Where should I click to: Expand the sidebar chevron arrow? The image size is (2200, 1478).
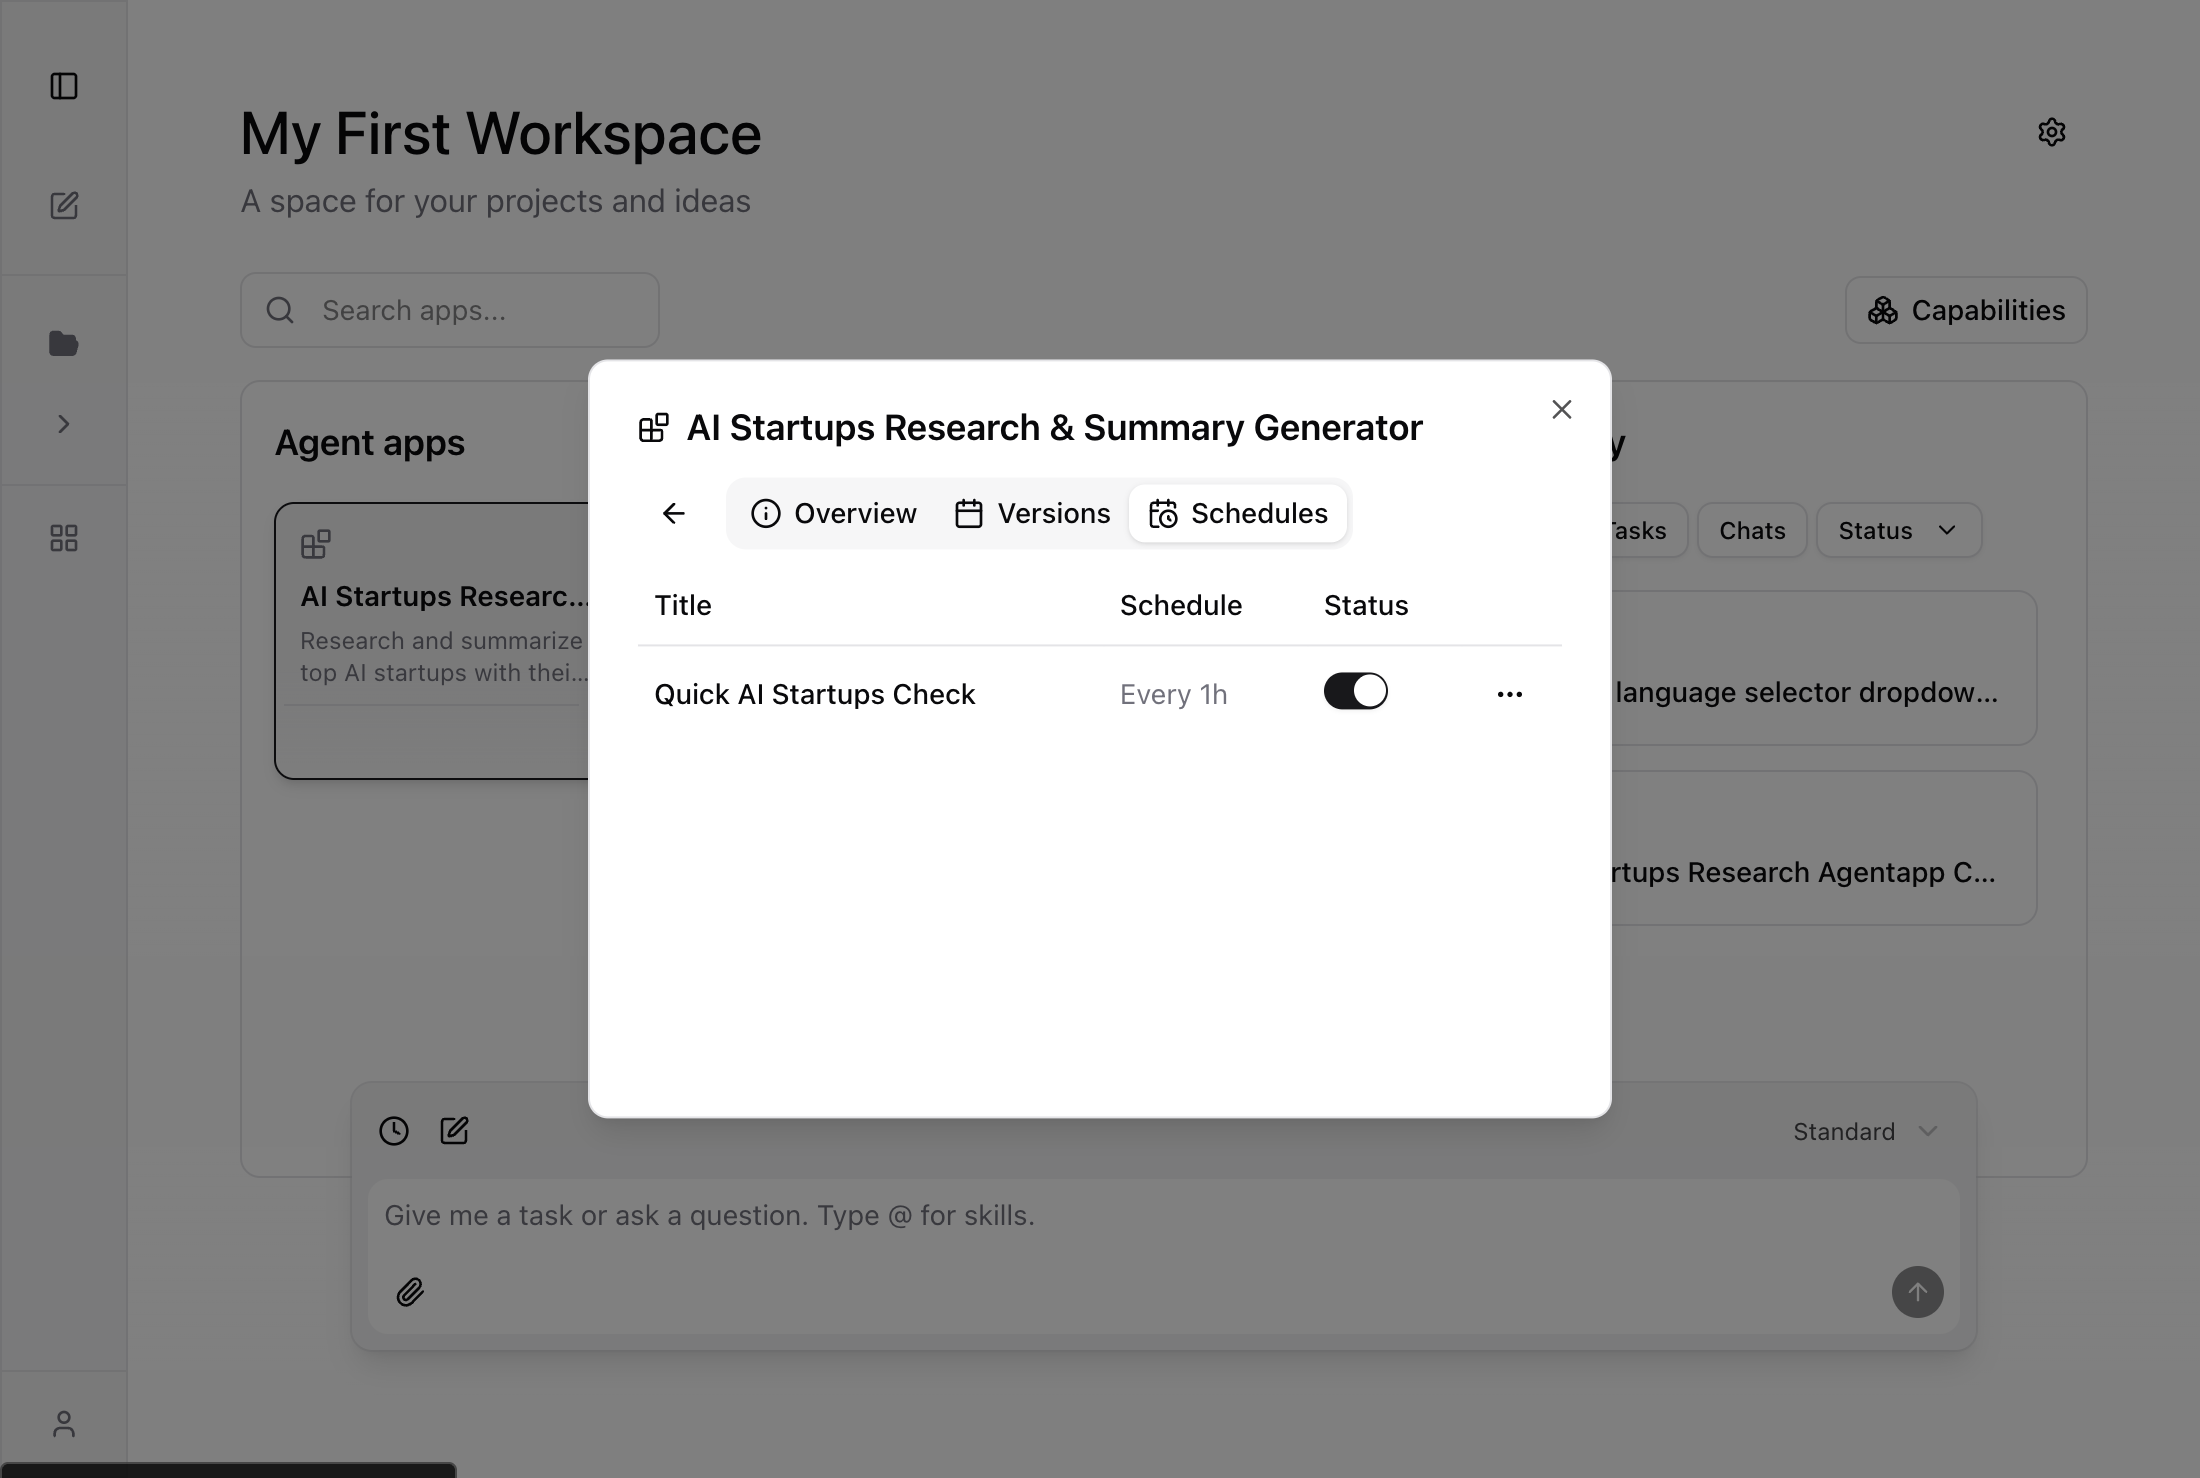pos(64,424)
